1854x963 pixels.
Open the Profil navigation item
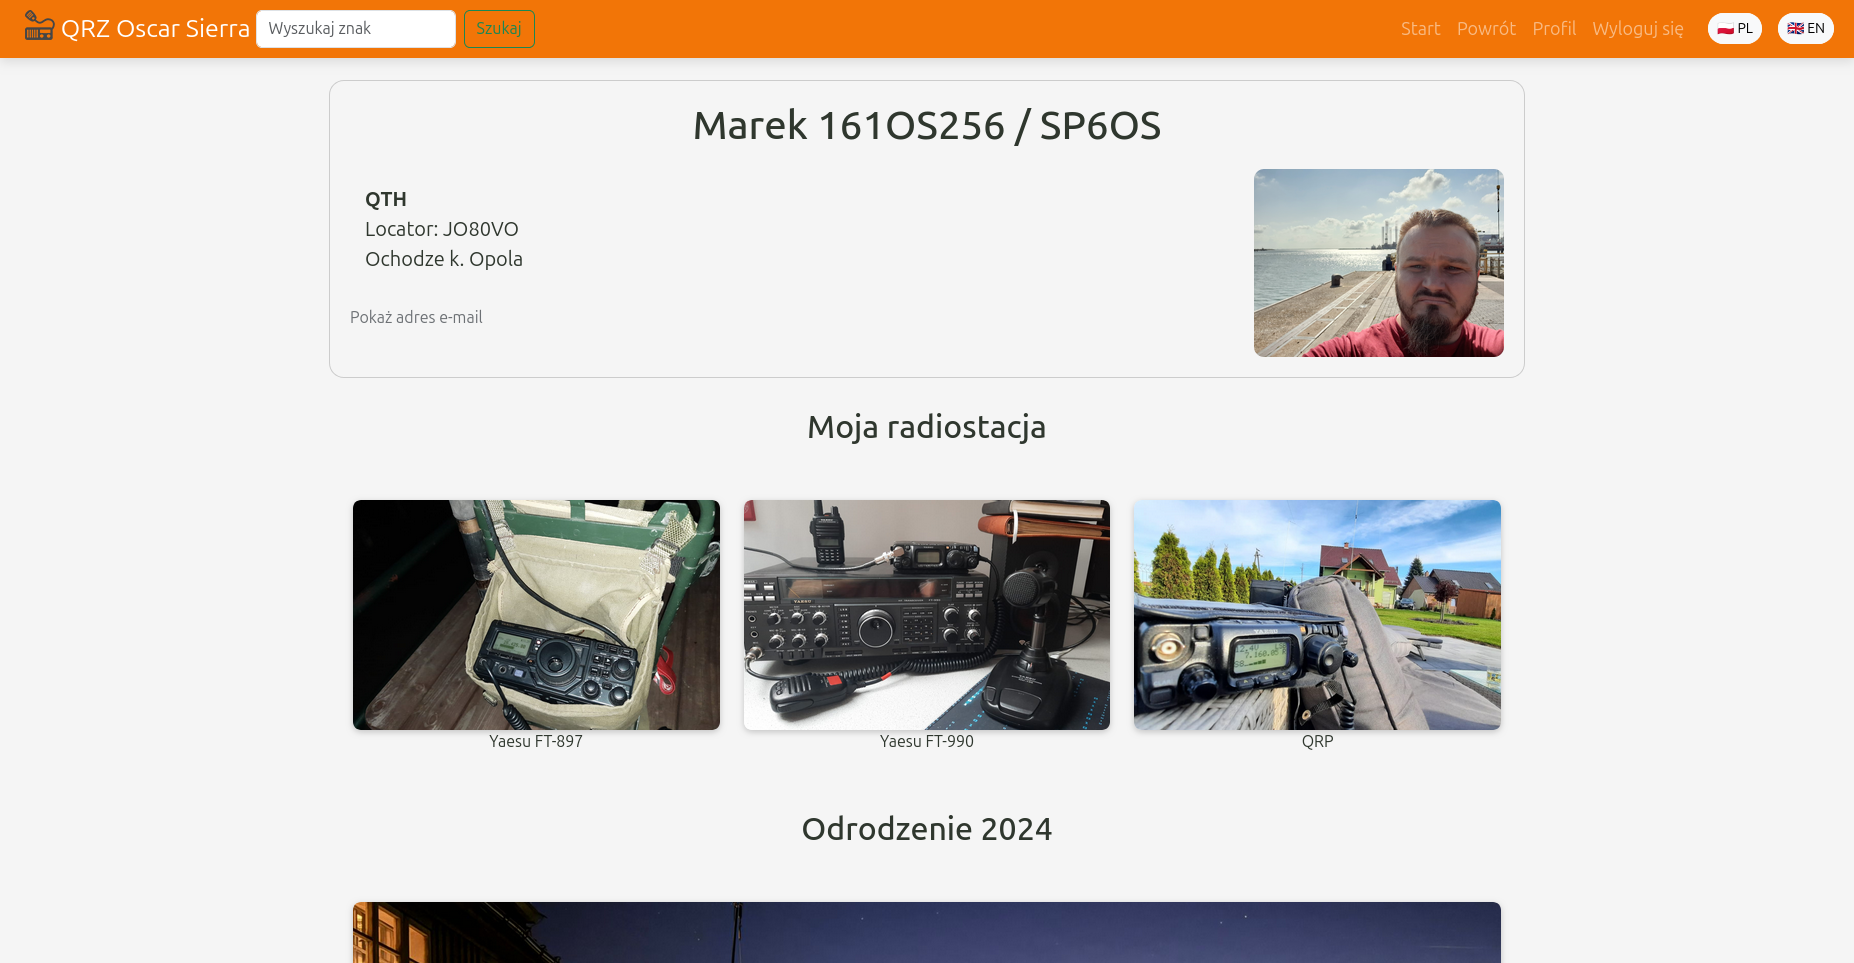tap(1554, 29)
